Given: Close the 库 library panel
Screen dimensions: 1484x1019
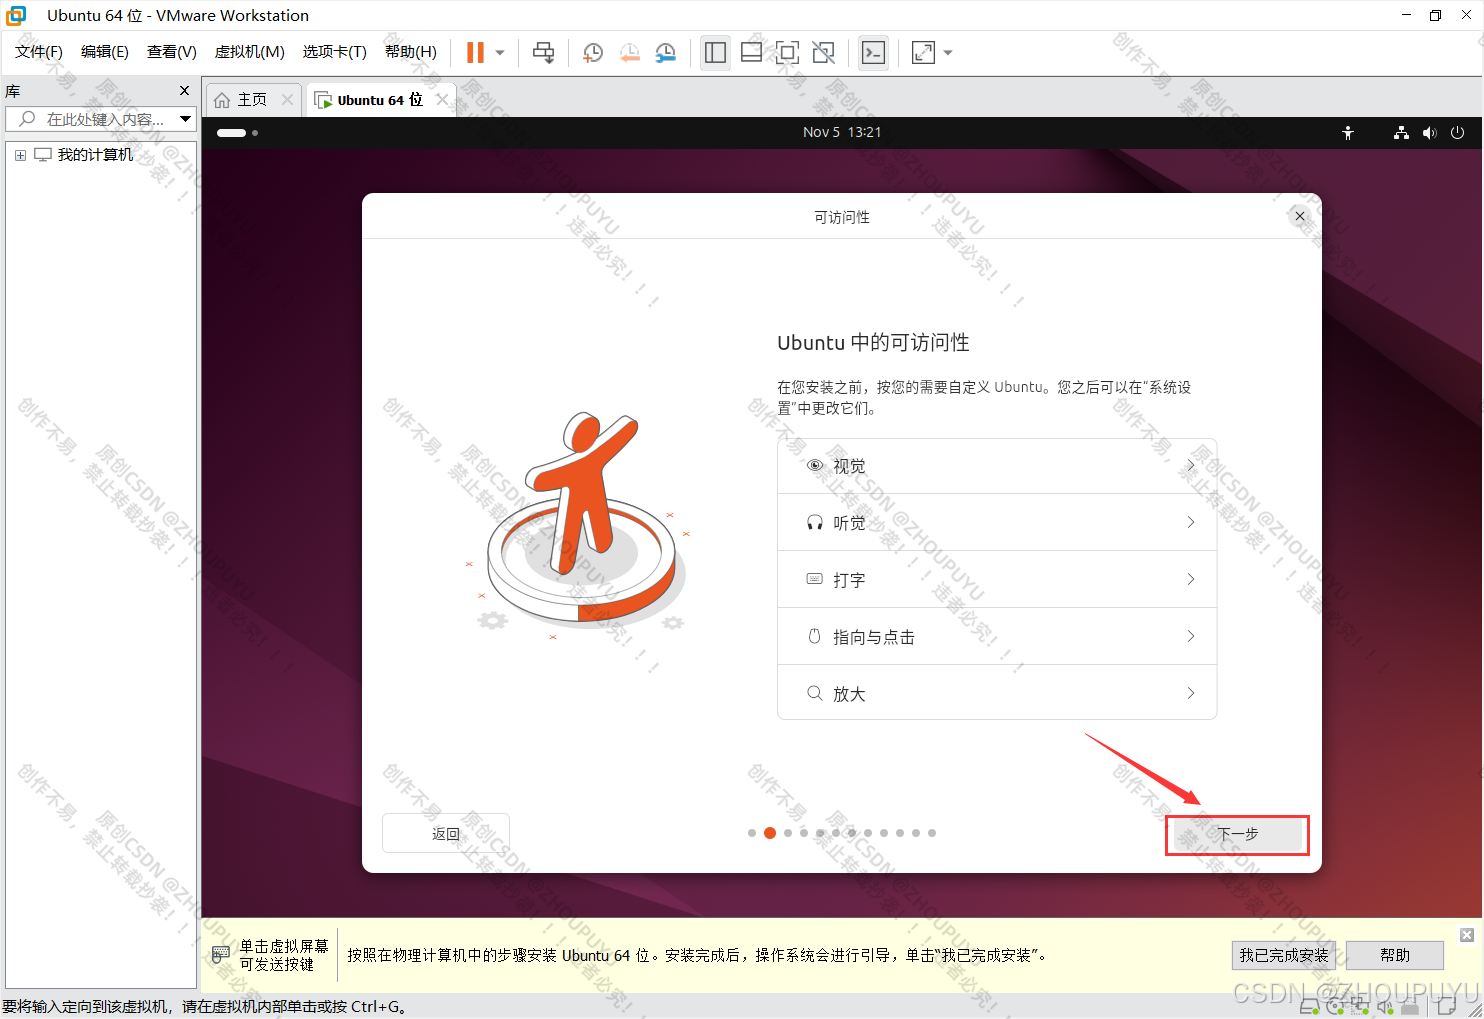Looking at the screenshot, I should coord(184,91).
